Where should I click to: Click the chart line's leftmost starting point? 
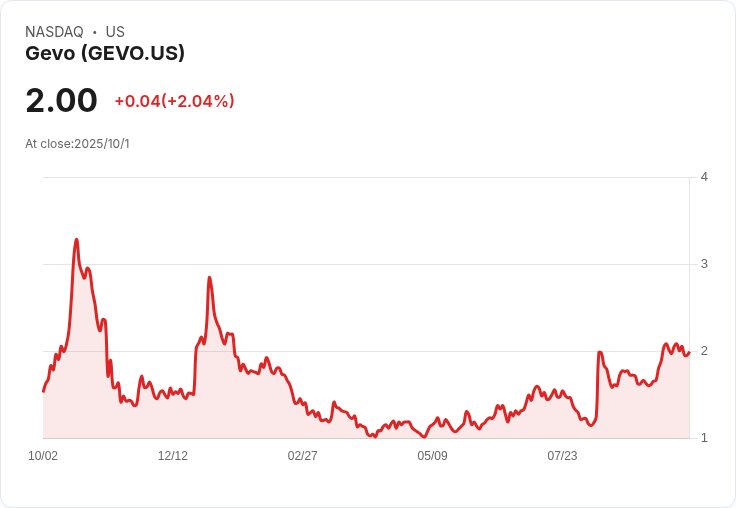click(x=44, y=391)
